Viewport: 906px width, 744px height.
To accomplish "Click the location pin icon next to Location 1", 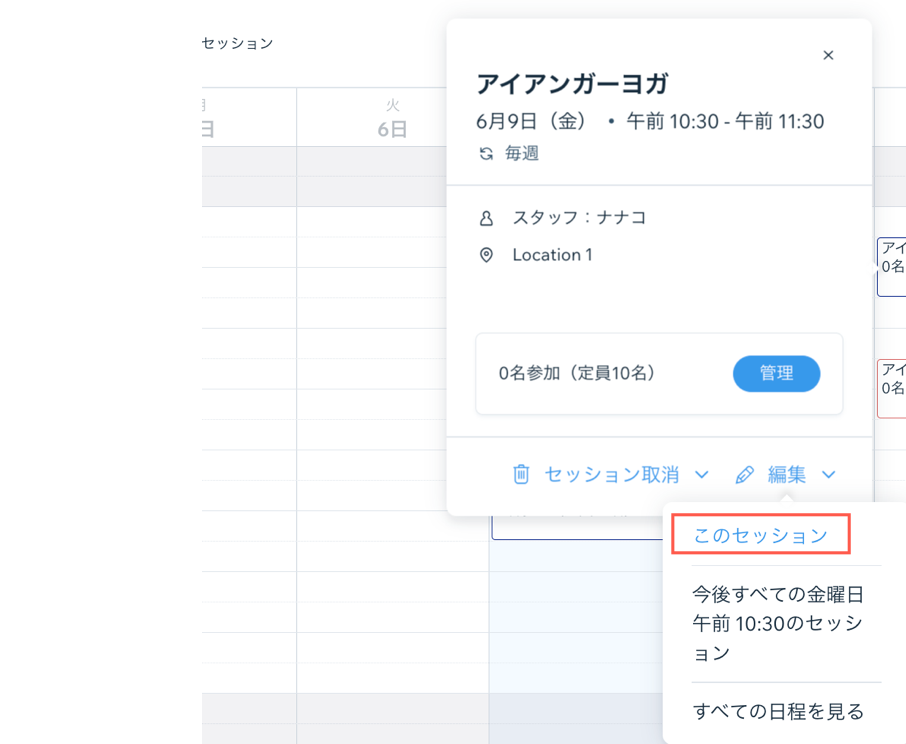I will [x=487, y=254].
